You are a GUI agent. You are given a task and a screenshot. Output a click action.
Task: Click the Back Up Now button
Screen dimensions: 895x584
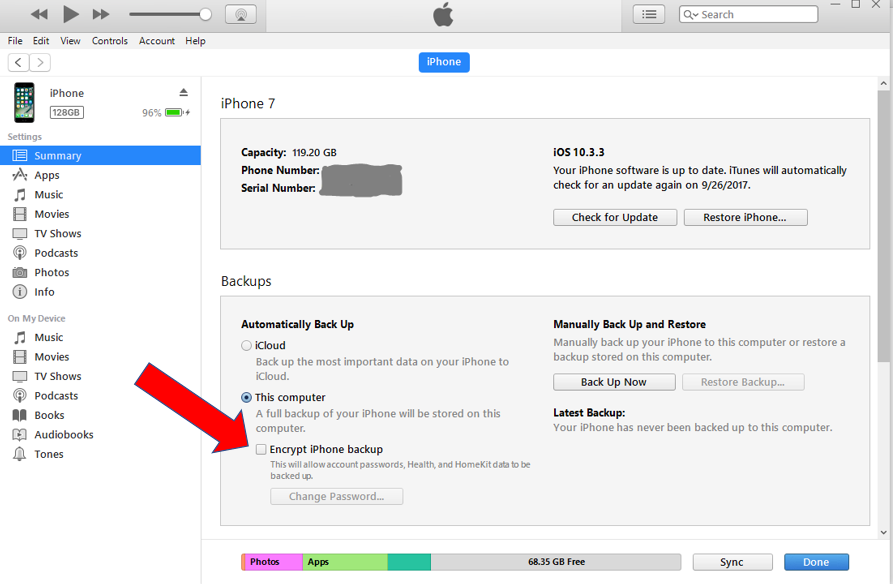tap(614, 382)
